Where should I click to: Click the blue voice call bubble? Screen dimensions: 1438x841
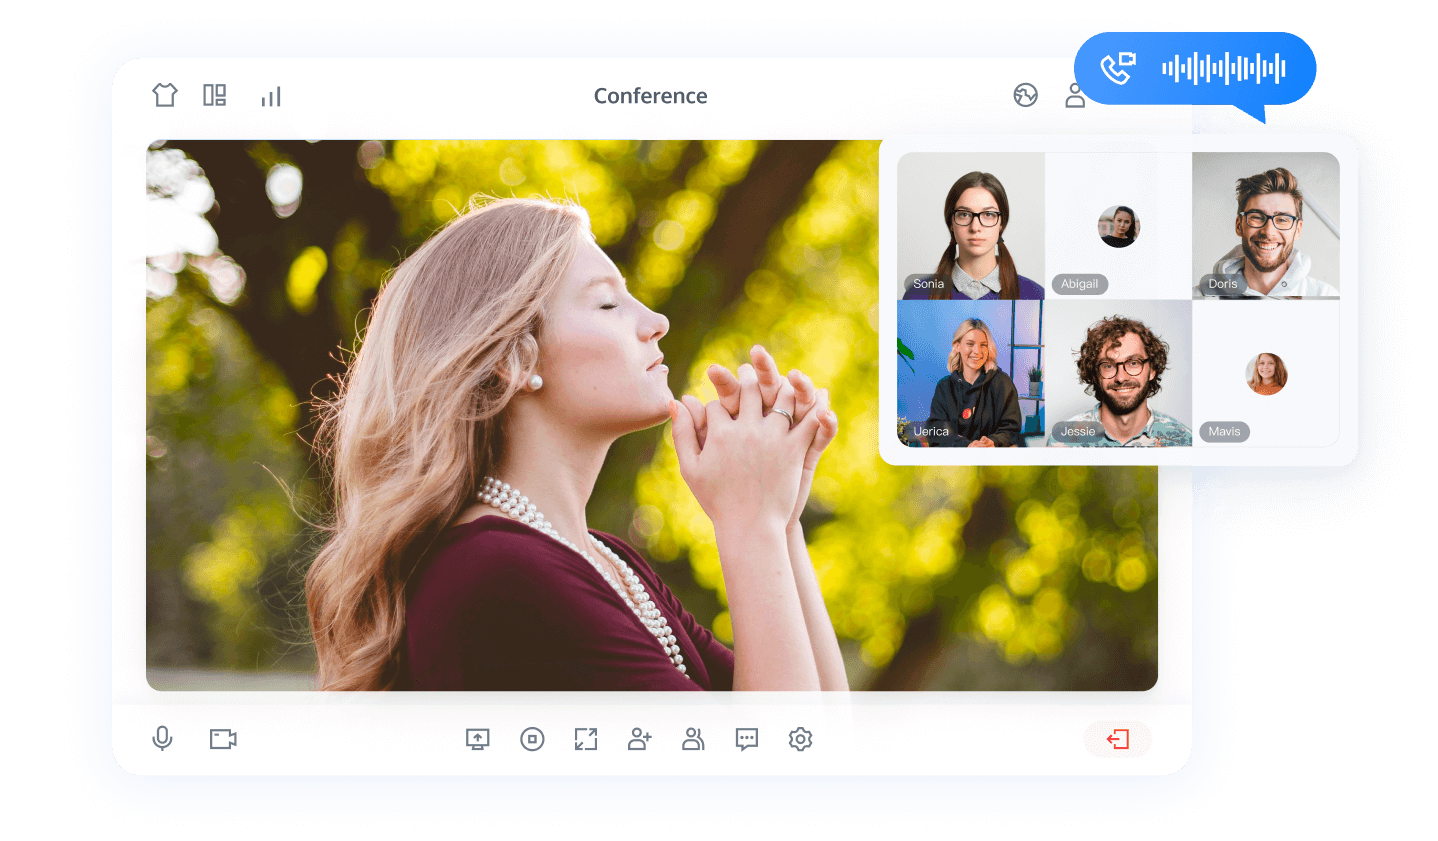[x=1195, y=68]
